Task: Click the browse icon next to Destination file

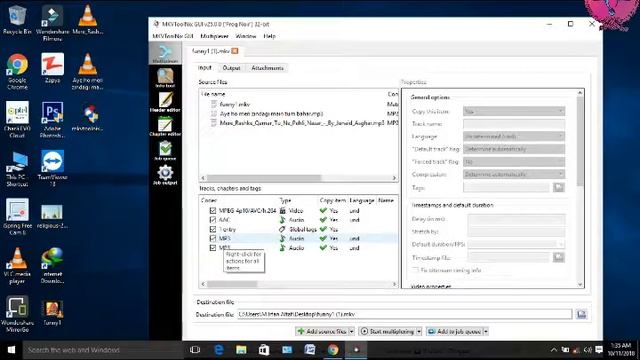Action: tap(582, 314)
